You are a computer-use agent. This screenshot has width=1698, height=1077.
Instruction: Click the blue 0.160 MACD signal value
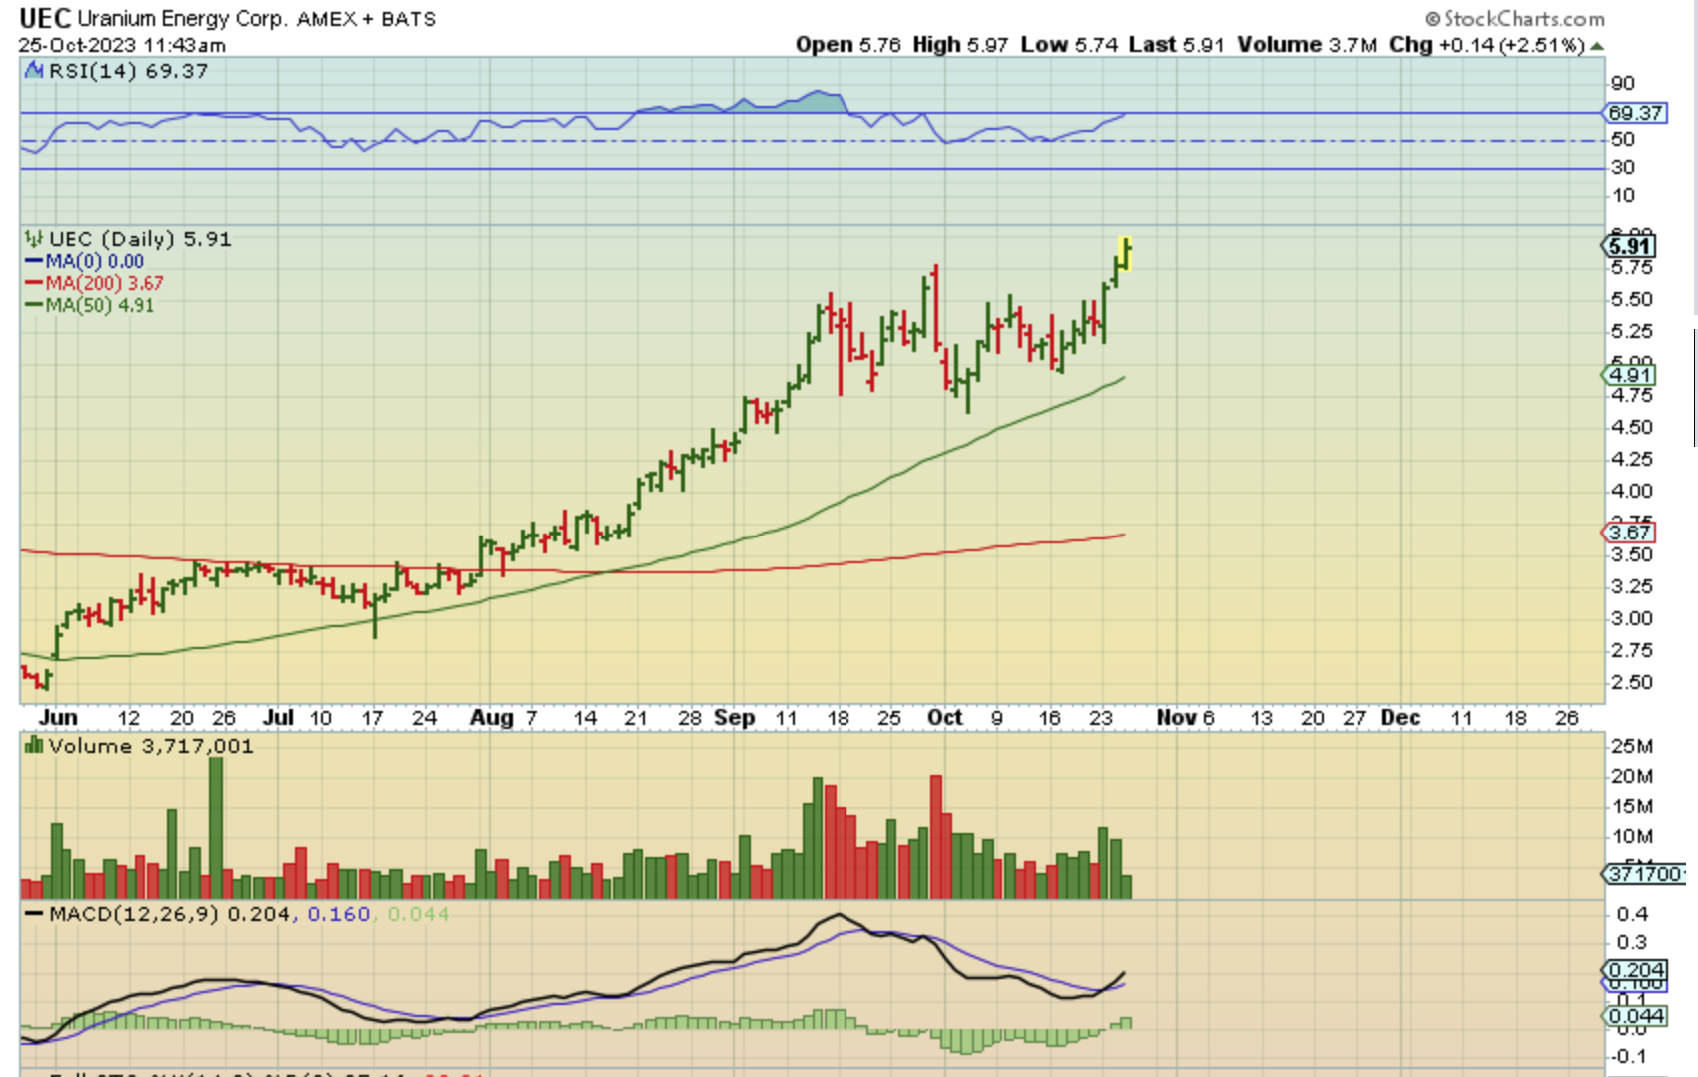pyautogui.click(x=339, y=914)
